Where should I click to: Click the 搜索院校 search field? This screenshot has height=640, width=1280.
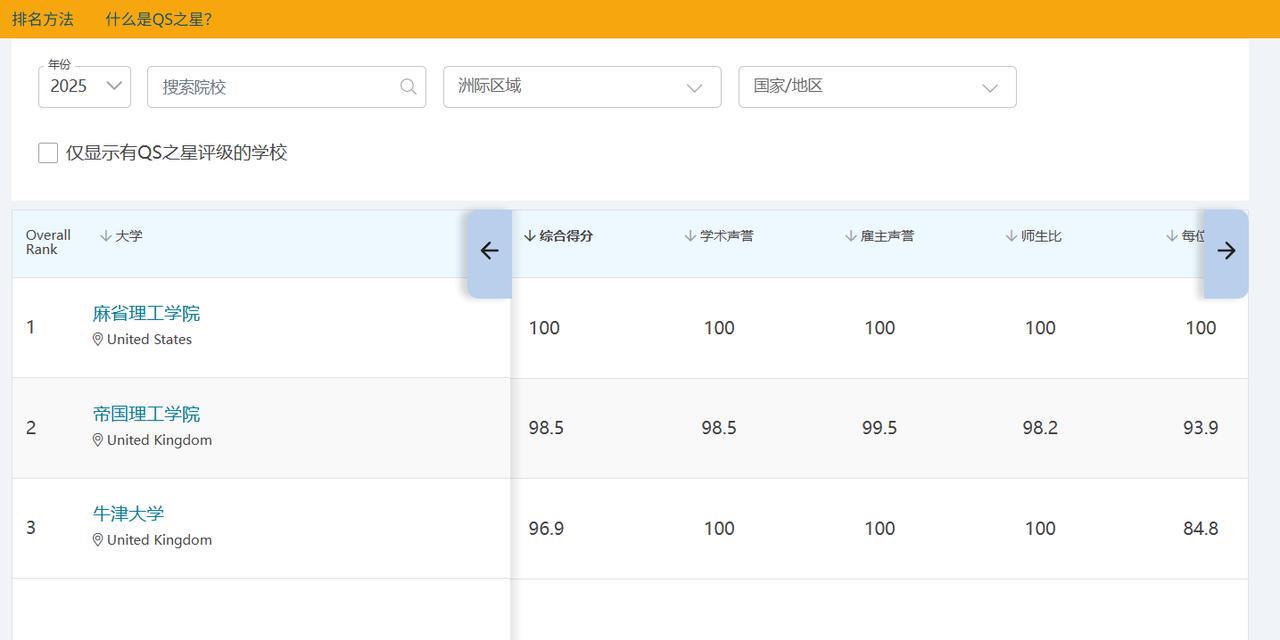(286, 87)
